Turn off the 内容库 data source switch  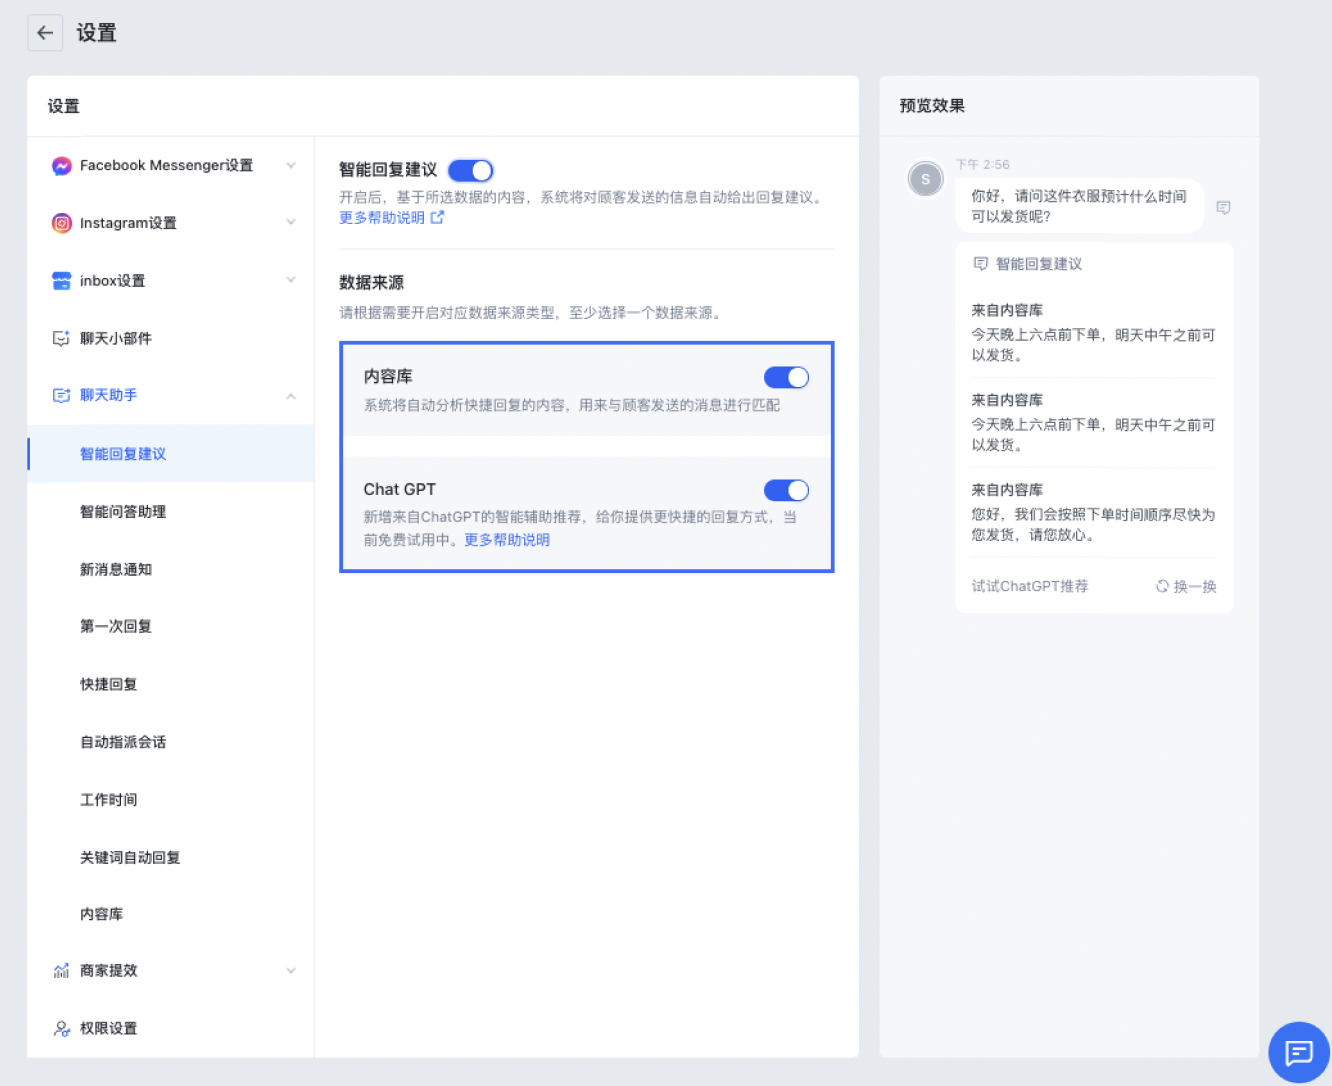pyautogui.click(x=786, y=377)
